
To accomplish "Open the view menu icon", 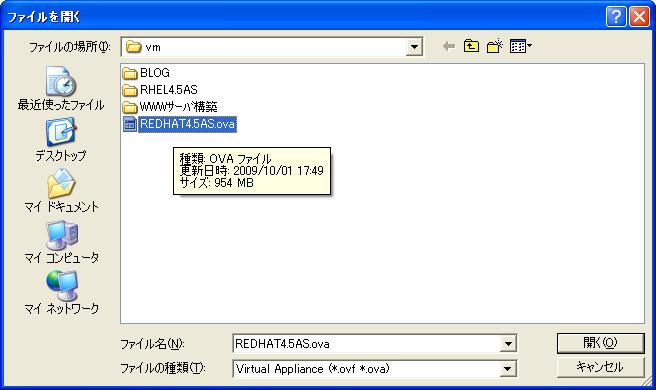I will (520, 46).
